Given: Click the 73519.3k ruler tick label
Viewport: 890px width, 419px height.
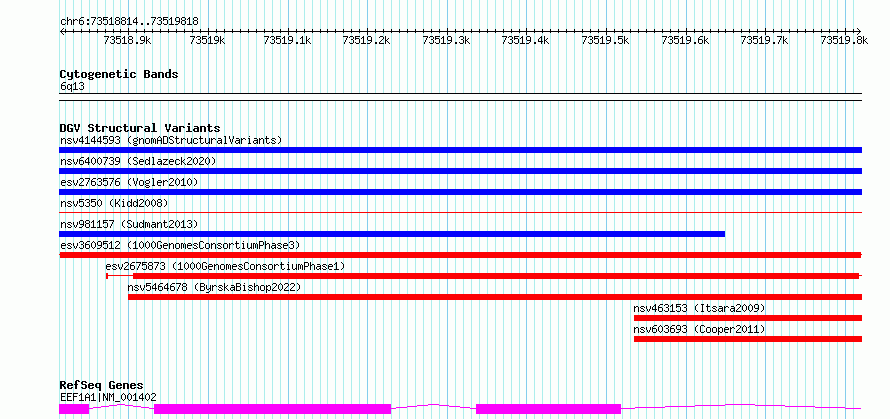Looking at the screenshot, I should (x=447, y=40).
